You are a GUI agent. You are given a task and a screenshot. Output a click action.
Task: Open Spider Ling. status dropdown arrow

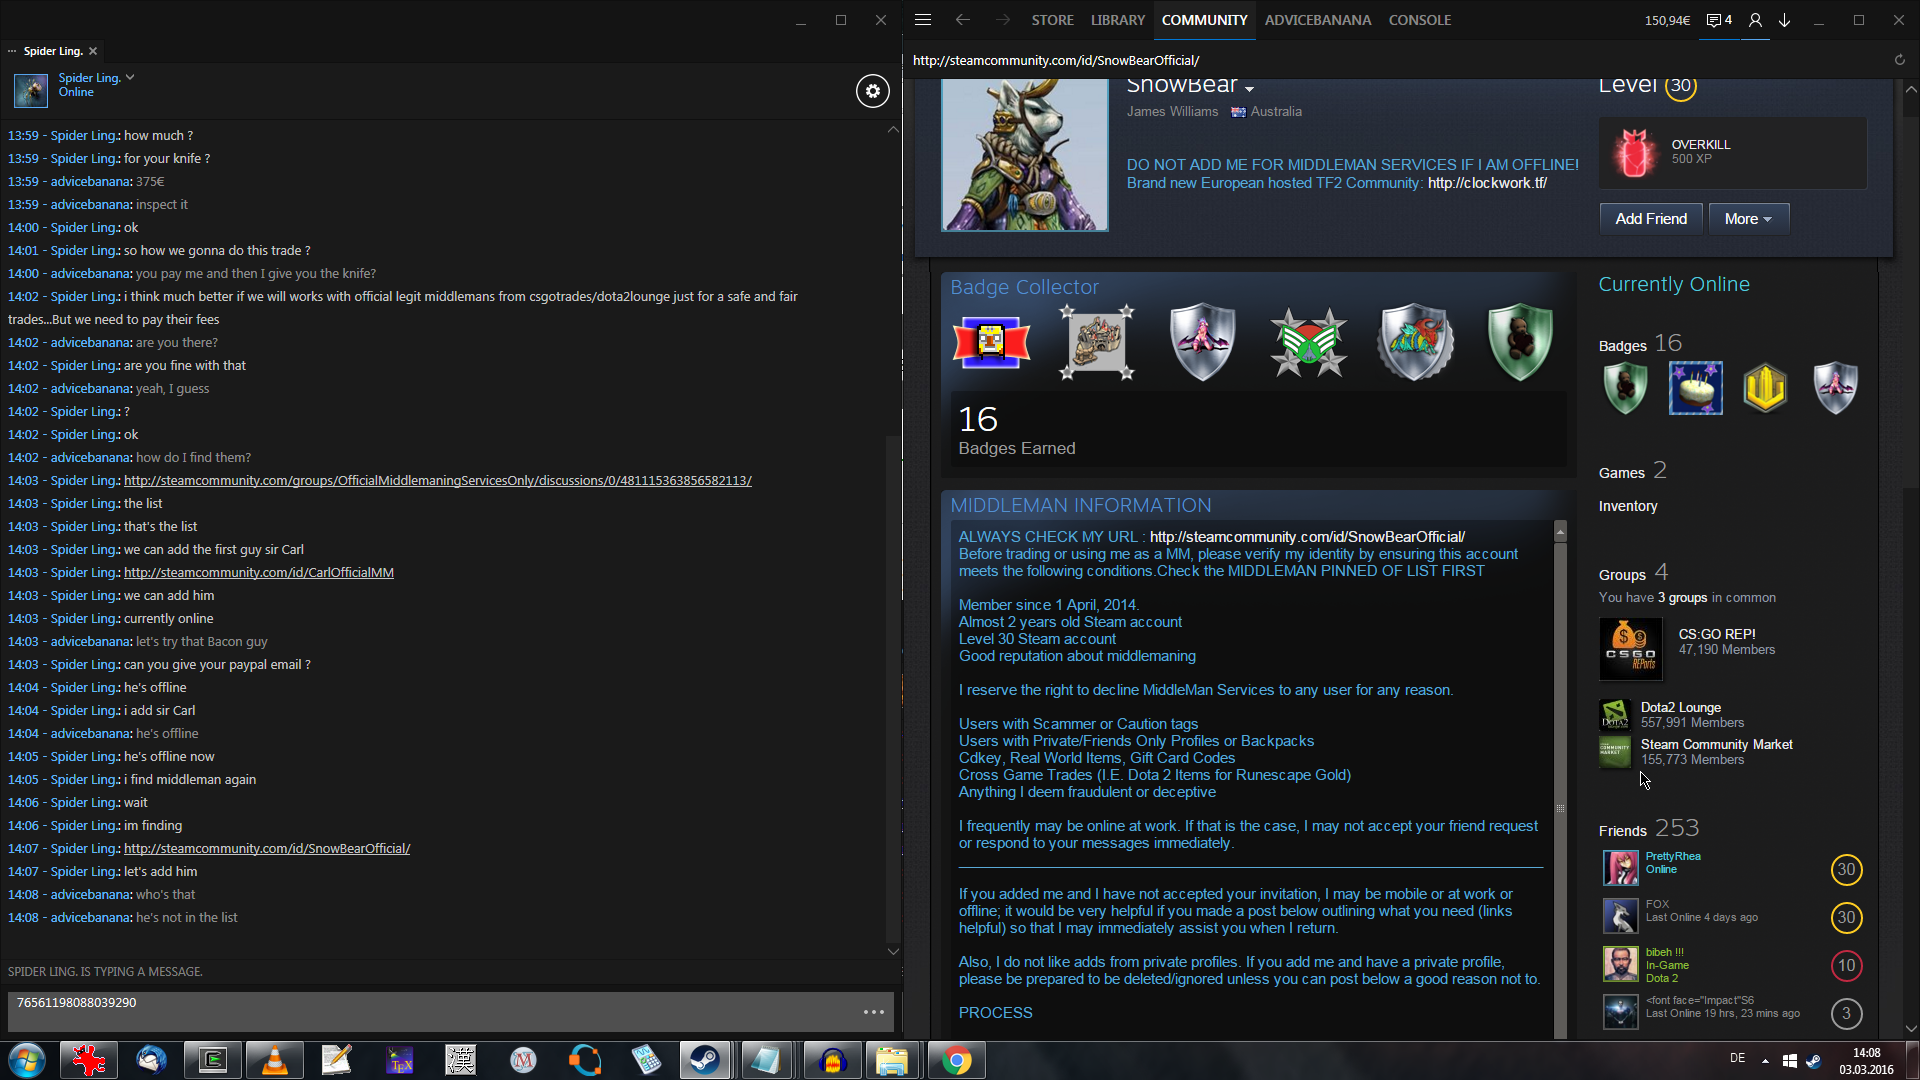pos(130,77)
